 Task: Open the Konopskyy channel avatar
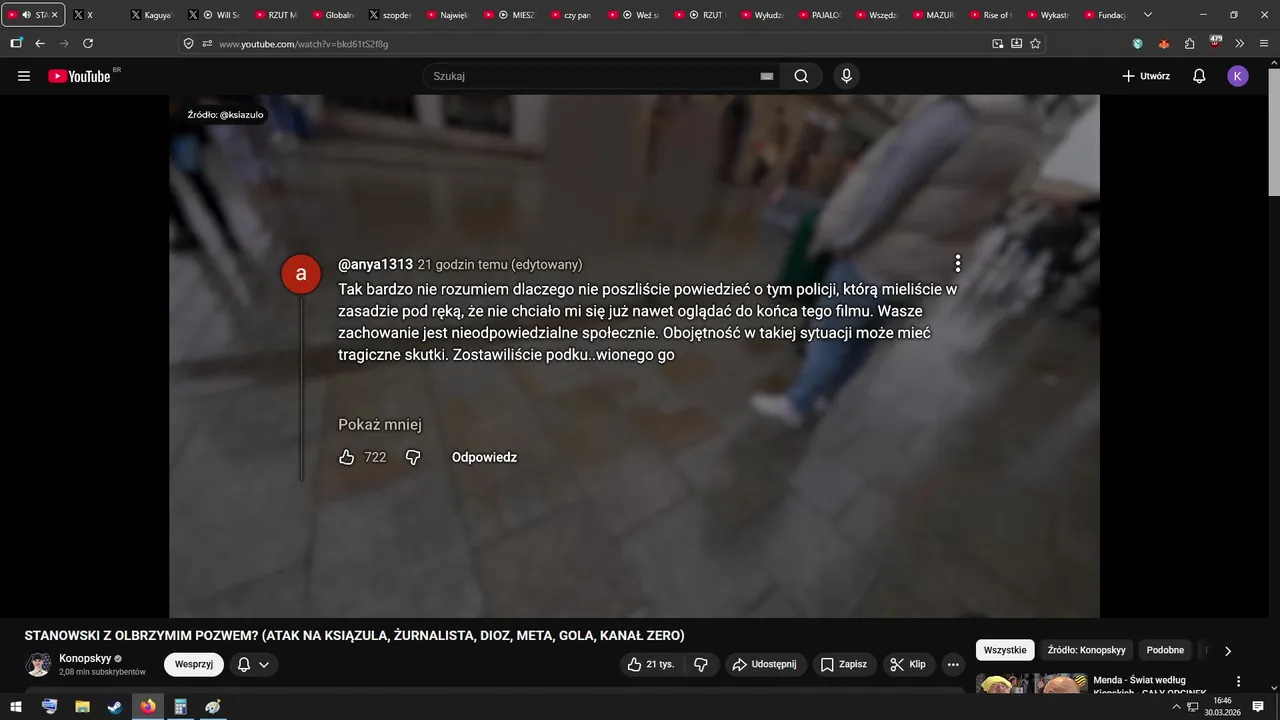[38, 665]
